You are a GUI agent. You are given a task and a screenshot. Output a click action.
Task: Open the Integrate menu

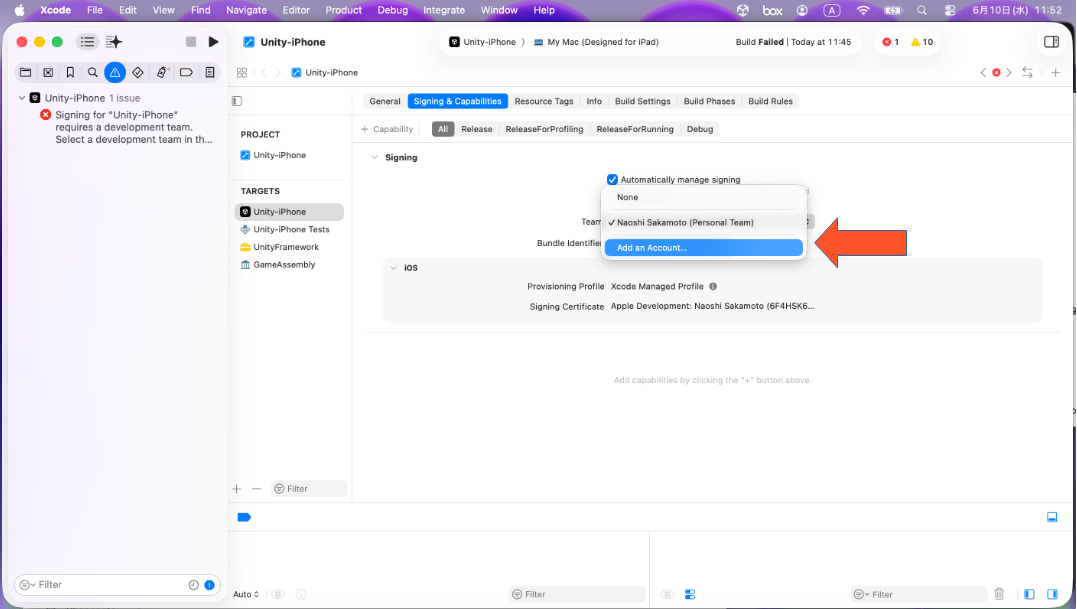444,10
